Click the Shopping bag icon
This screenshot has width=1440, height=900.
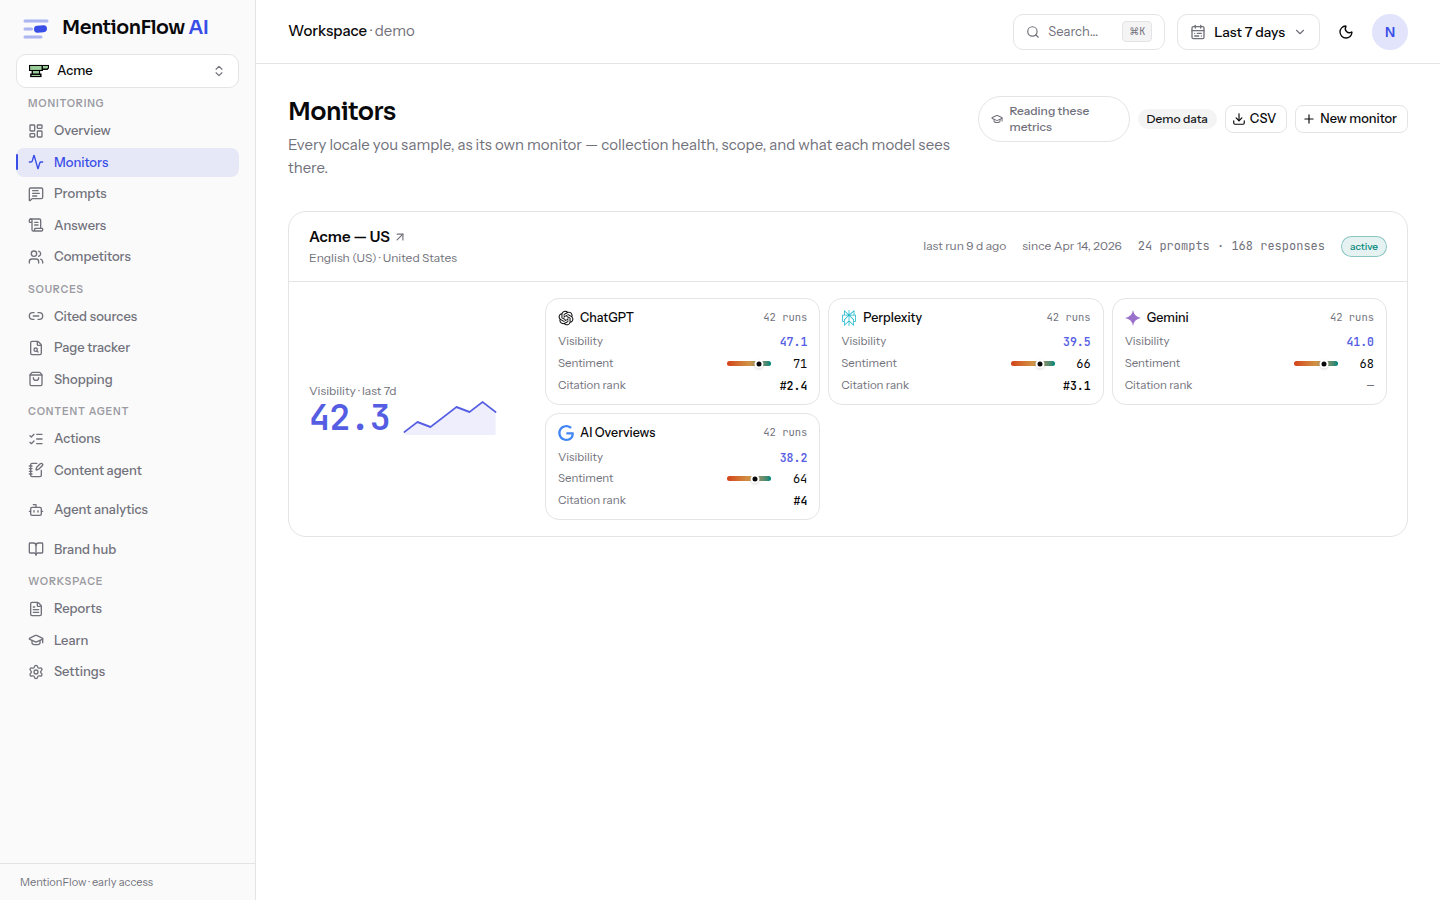coord(36,380)
